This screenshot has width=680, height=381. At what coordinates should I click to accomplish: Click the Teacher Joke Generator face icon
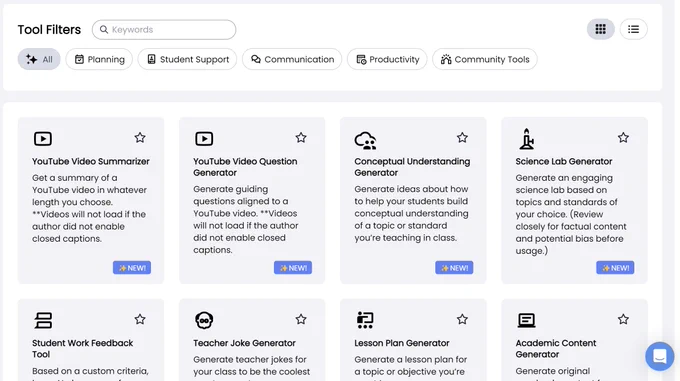click(204, 320)
